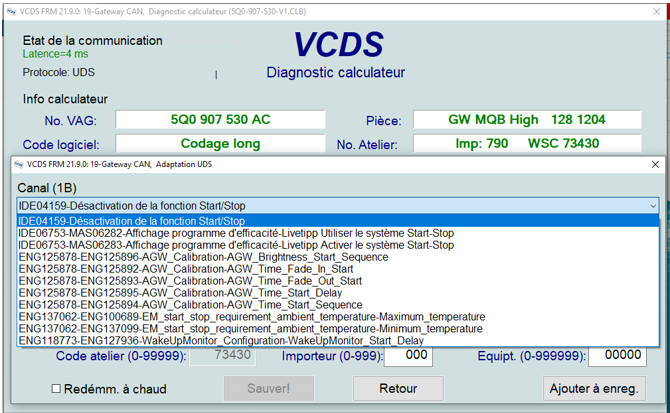Click the Sauver! button
The width and height of the screenshot is (670, 413).
[269, 388]
